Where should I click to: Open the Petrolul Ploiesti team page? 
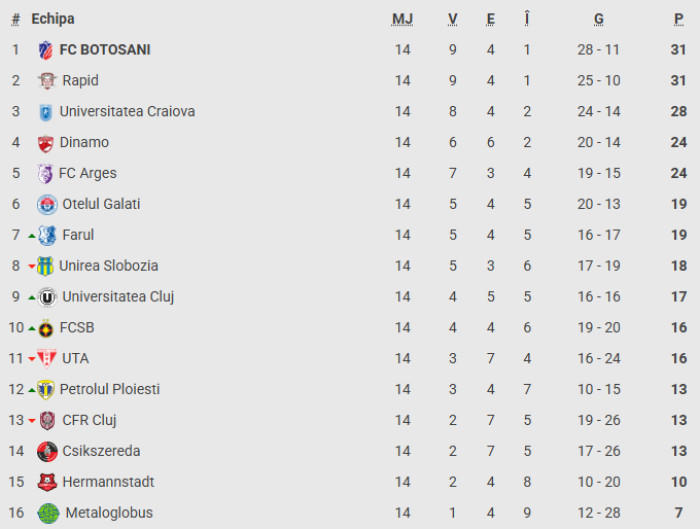tap(110, 389)
